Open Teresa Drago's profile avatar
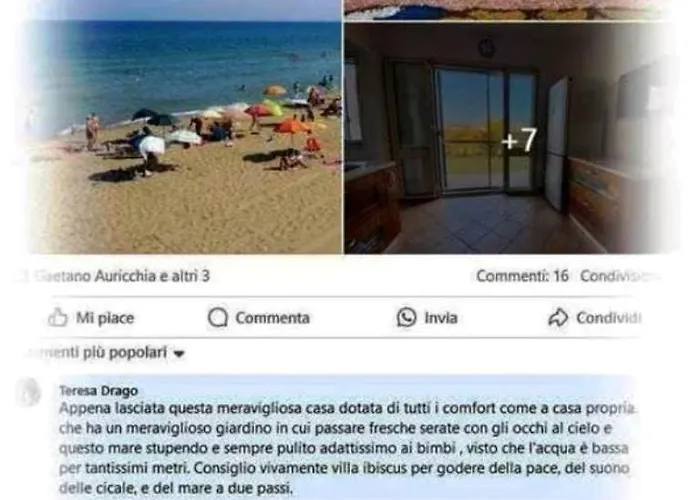 pos(29,392)
